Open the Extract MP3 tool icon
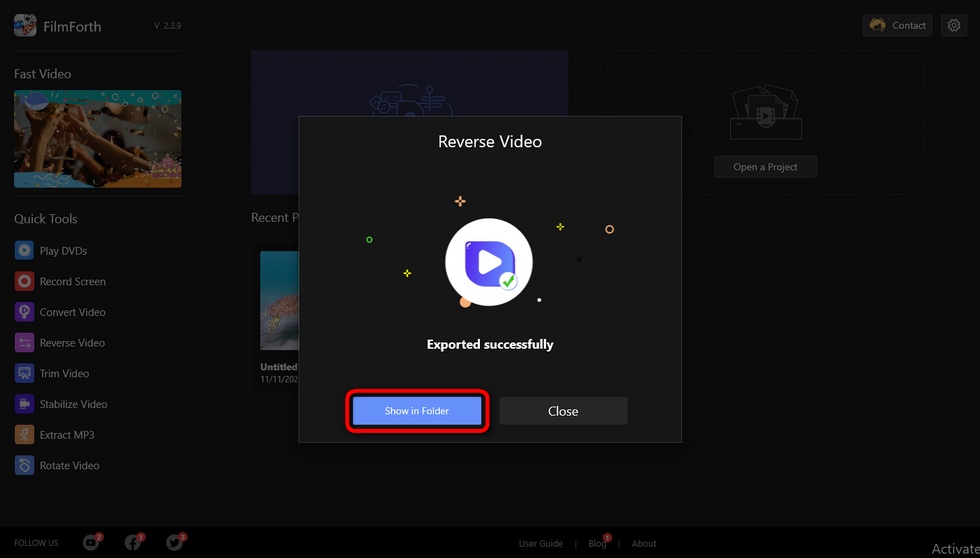This screenshot has height=558, width=980. tap(24, 434)
